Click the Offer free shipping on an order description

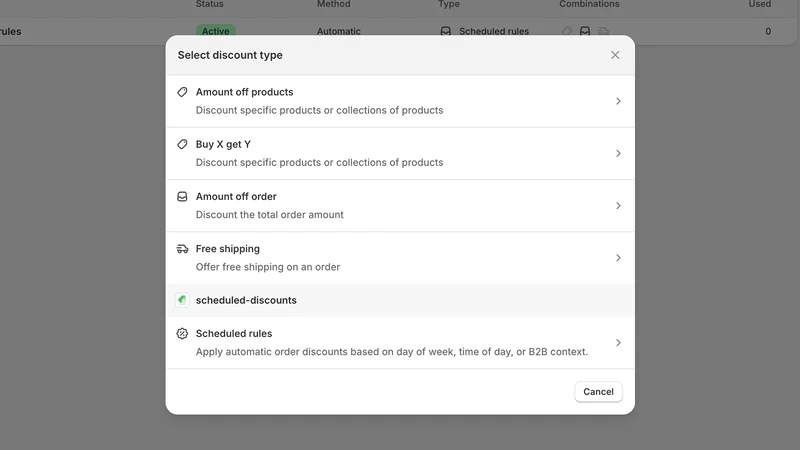(268, 267)
